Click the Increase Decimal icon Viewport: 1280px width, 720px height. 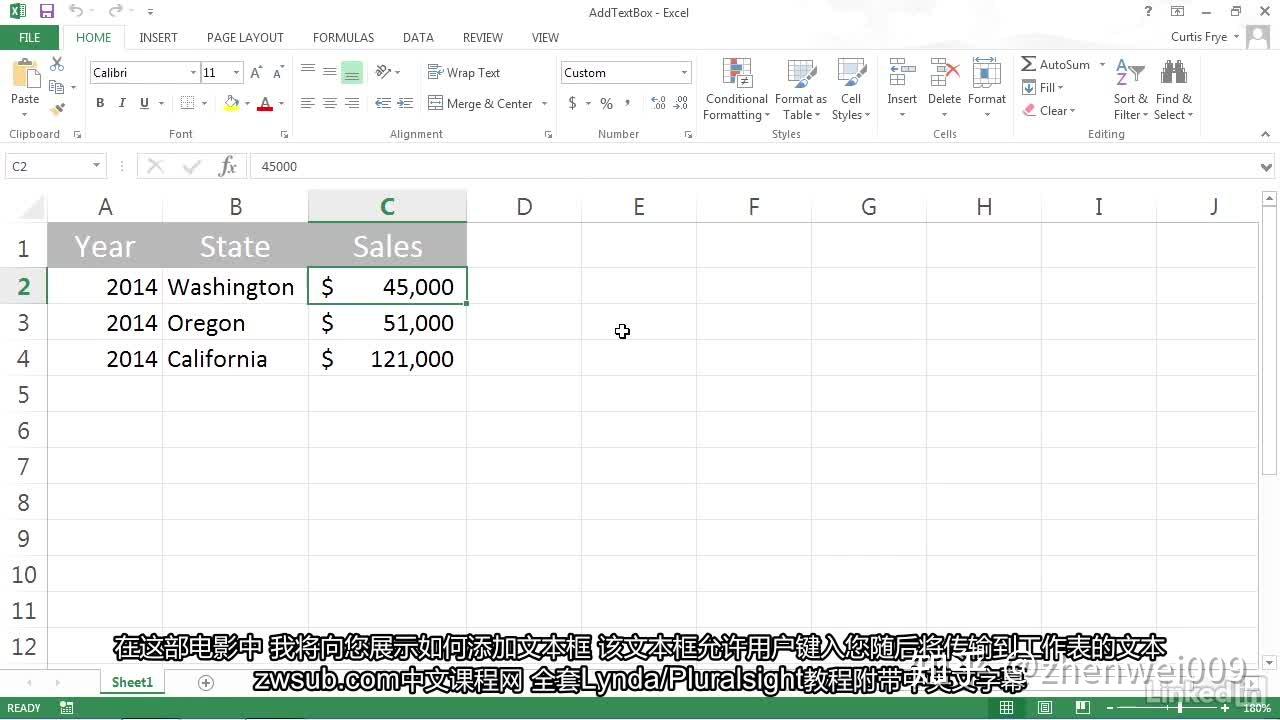click(658, 103)
